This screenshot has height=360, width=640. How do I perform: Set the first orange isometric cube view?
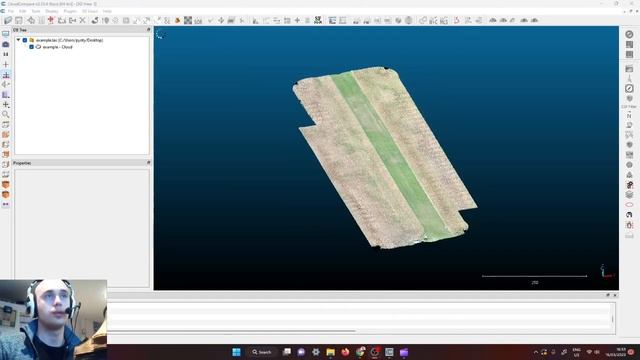click(6, 185)
